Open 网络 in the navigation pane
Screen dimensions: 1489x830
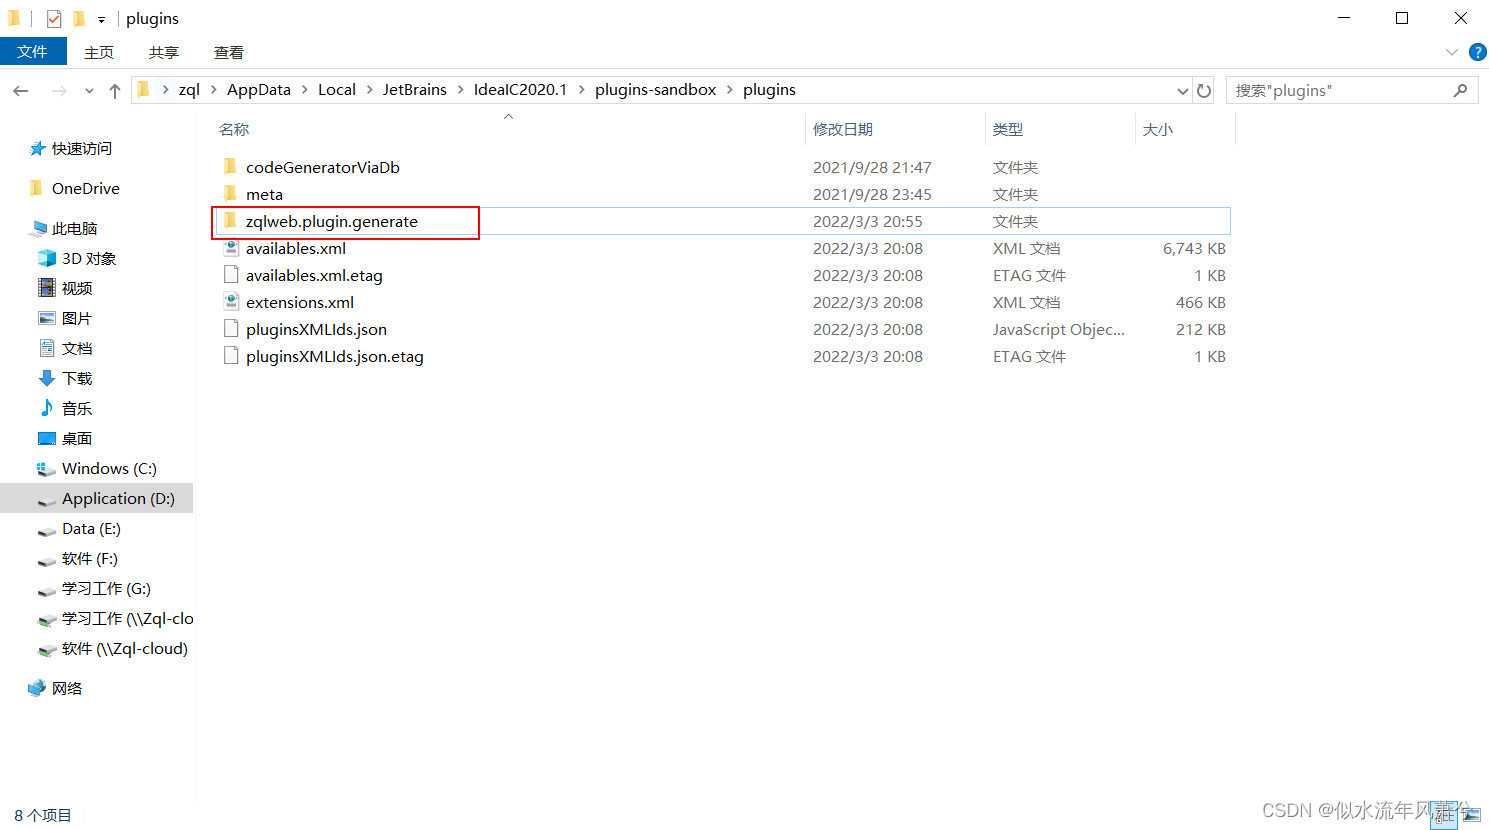click(x=67, y=688)
